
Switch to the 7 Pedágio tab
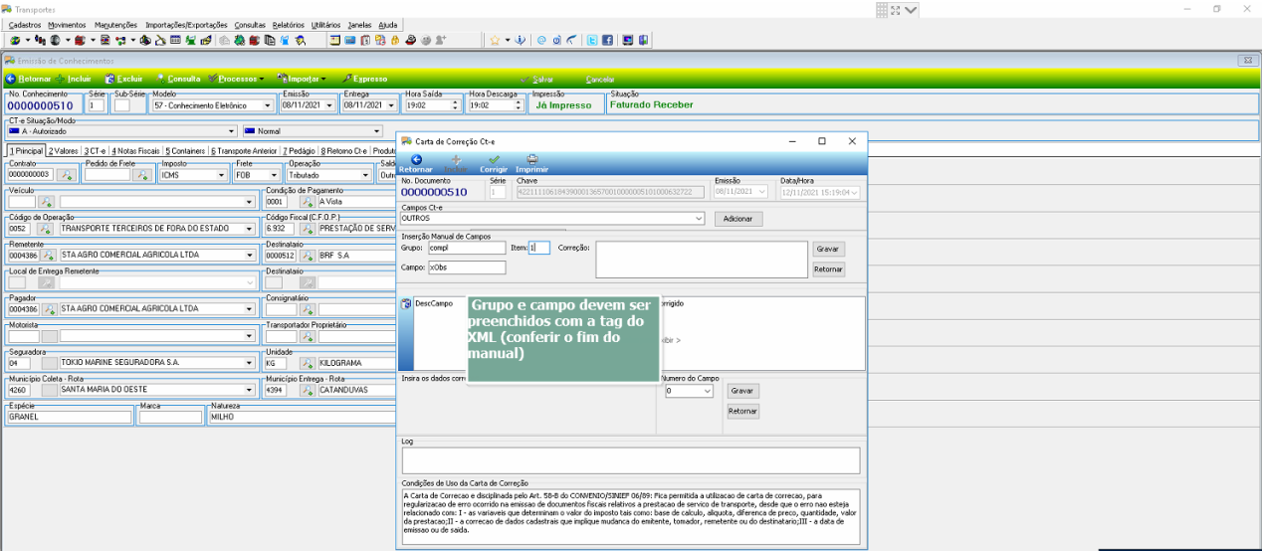click(x=299, y=151)
